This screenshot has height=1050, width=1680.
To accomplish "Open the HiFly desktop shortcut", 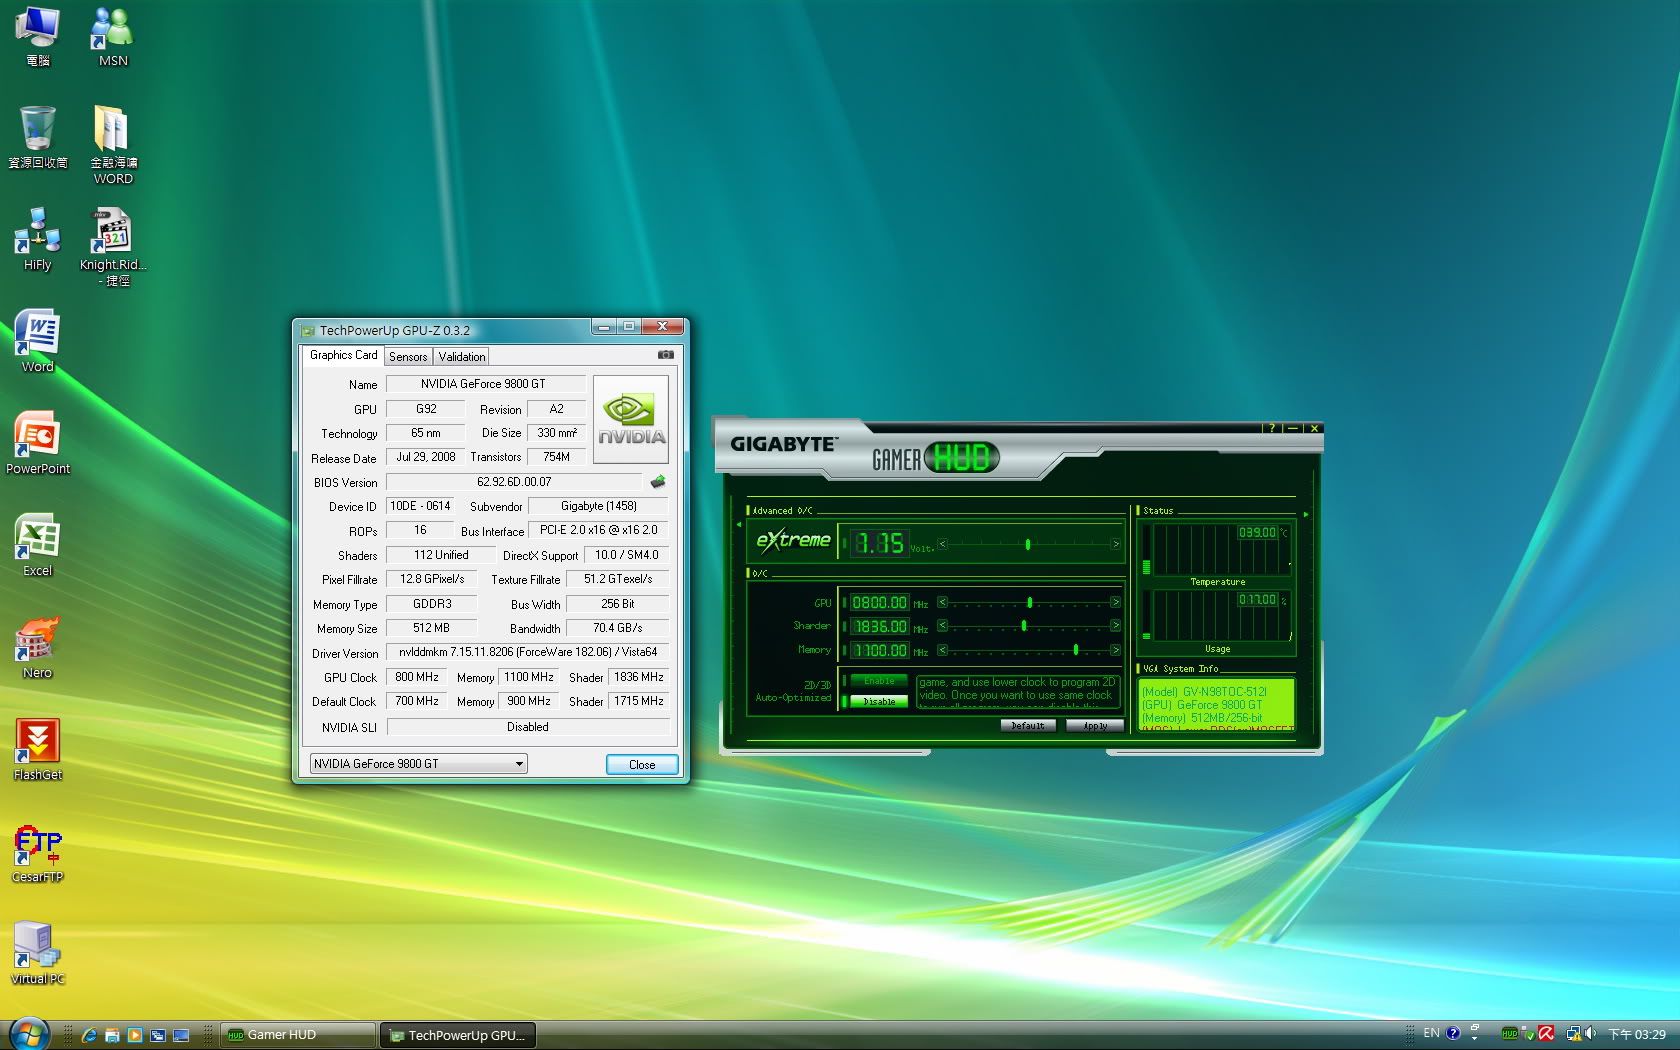I will tap(38, 240).
